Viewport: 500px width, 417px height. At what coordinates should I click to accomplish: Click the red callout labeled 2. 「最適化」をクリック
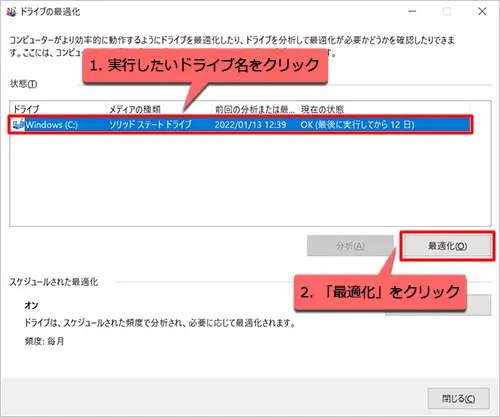(380, 293)
